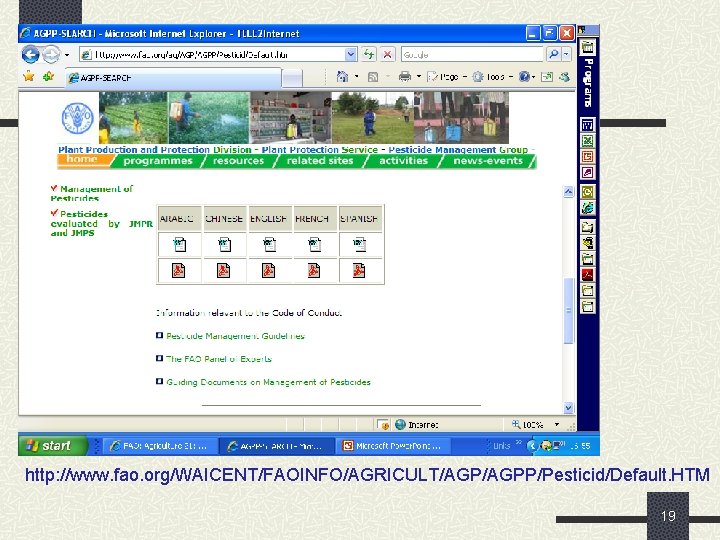Select the AGPP-SEARCH browser tab

pos(173,78)
